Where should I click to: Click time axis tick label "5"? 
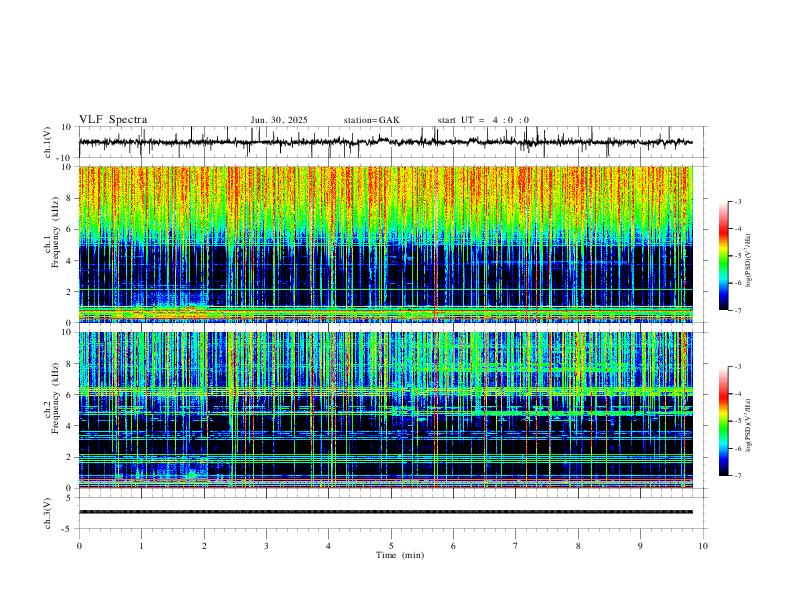pos(391,546)
